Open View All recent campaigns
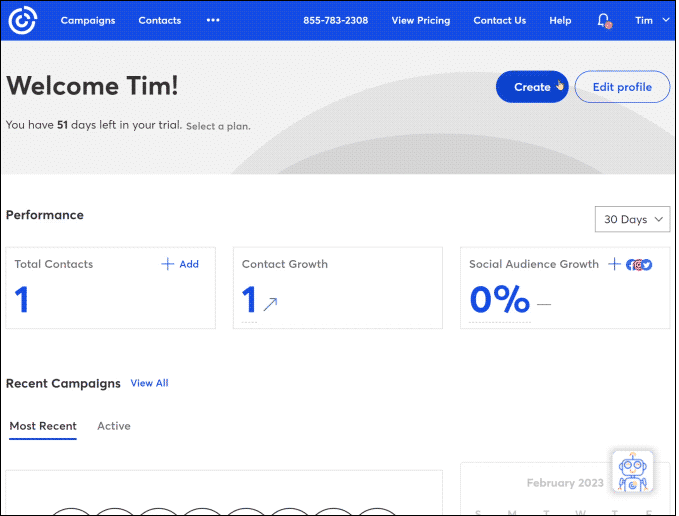Screen dimensions: 679x516 pos(149,383)
